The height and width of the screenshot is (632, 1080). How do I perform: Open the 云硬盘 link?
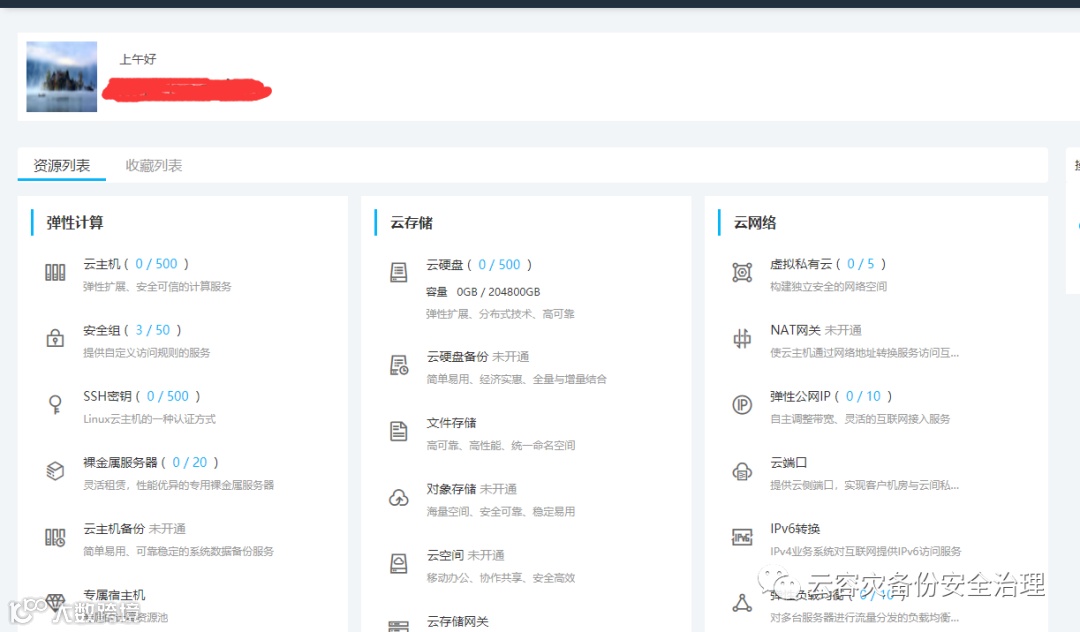pyautogui.click(x=445, y=264)
